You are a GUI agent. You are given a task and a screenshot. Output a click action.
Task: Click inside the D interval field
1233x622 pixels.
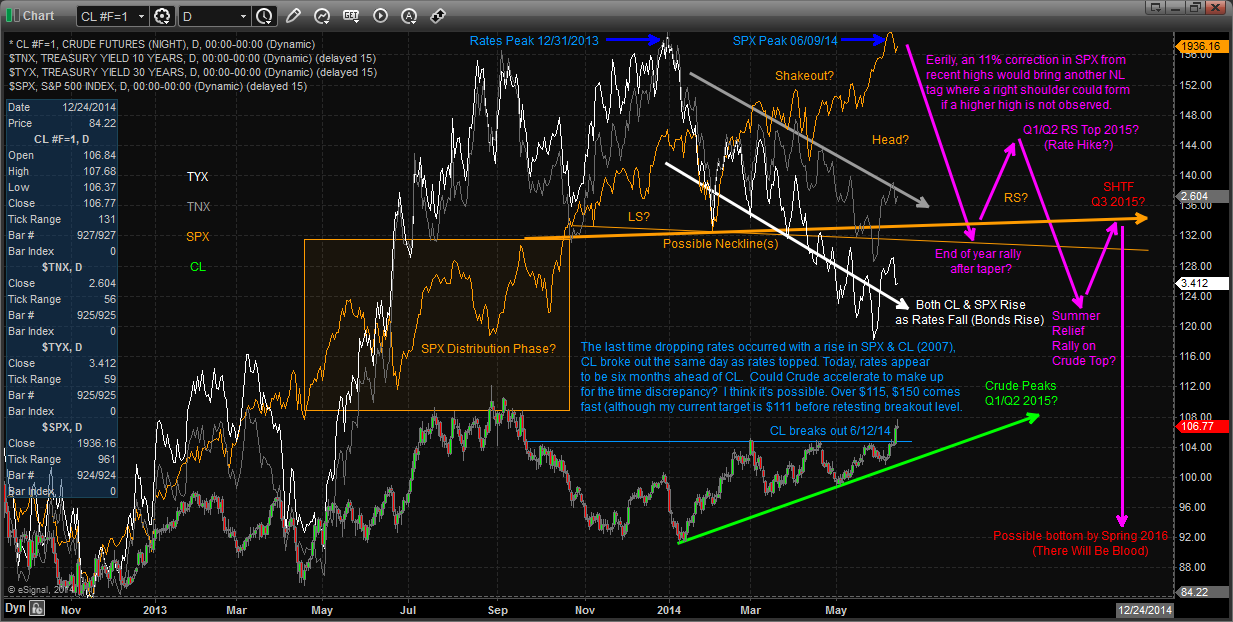pos(207,16)
